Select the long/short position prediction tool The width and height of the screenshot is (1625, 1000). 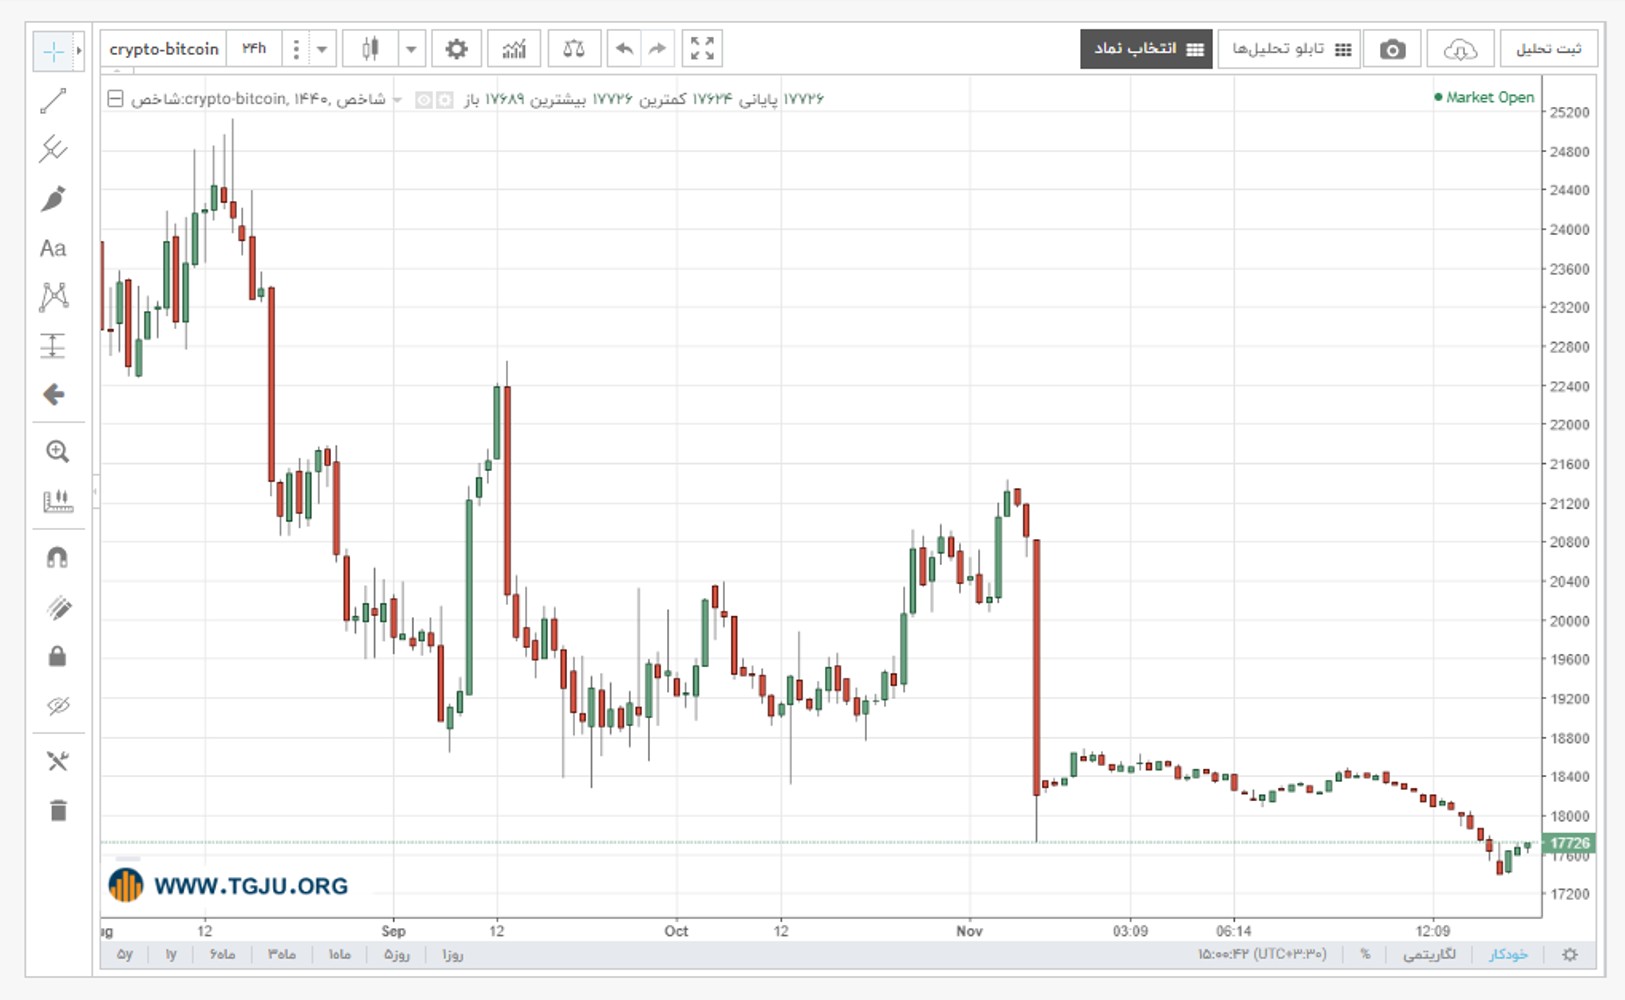click(53, 346)
